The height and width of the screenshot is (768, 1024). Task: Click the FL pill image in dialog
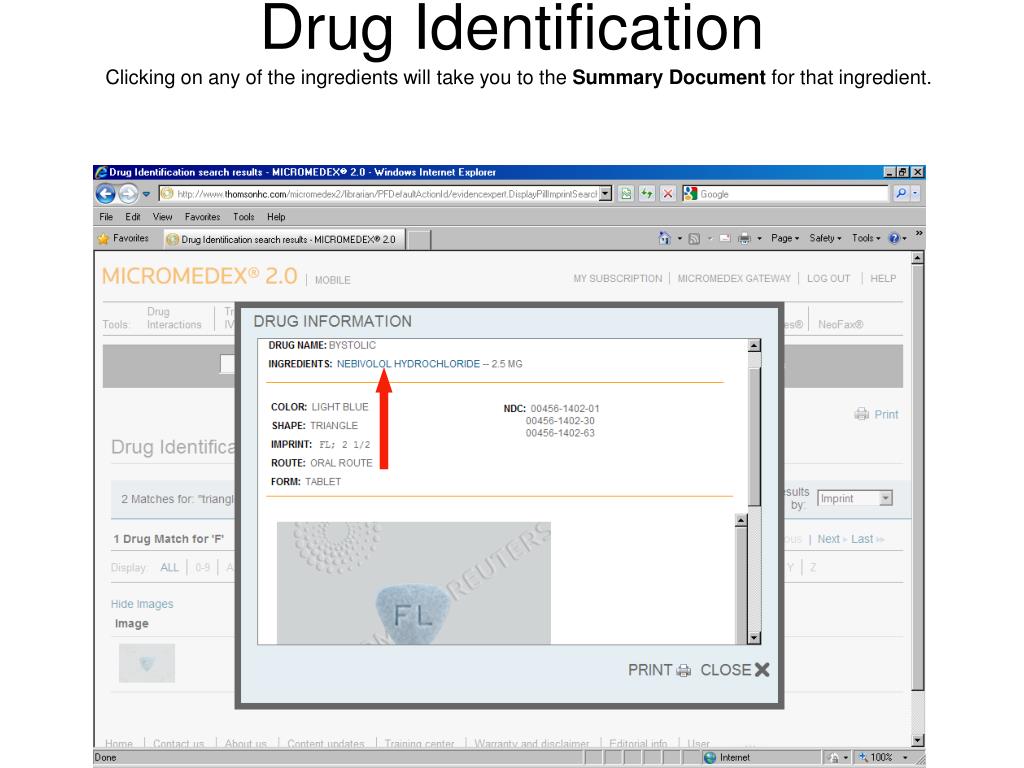(413, 583)
